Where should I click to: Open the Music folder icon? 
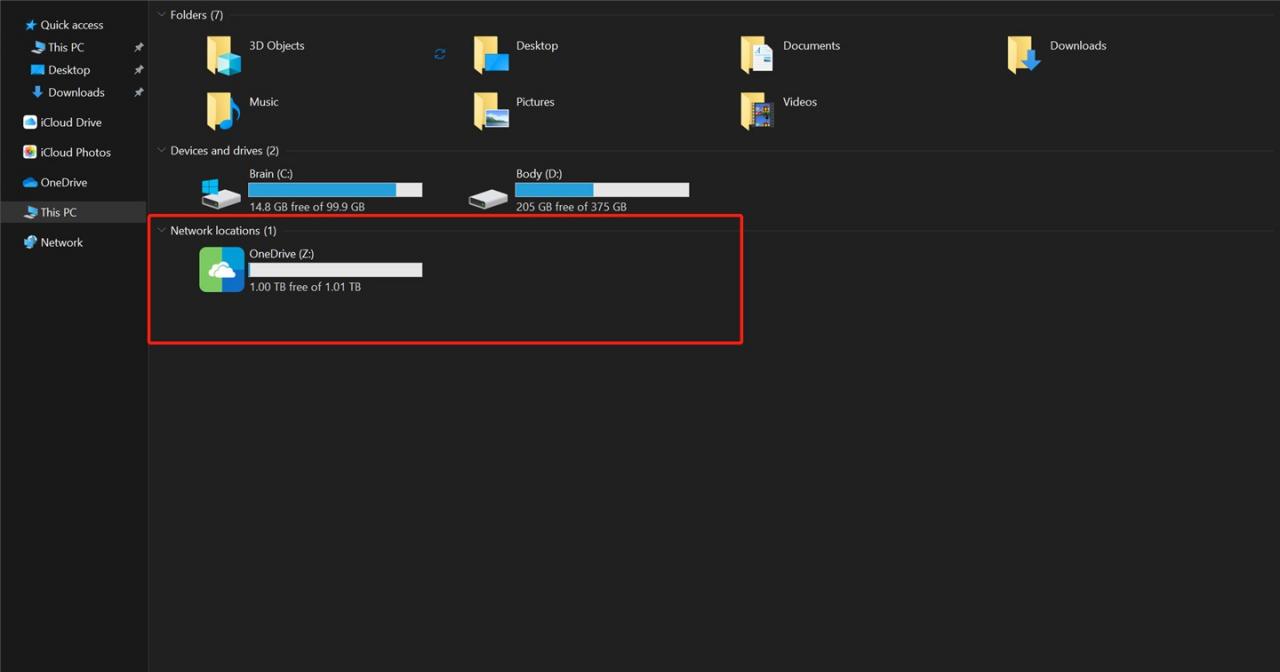(x=224, y=111)
